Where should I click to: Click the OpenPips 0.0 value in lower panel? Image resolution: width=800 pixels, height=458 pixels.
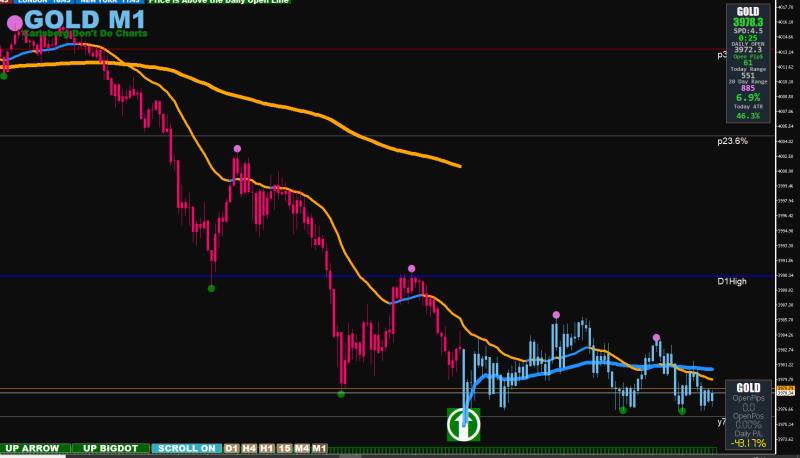pos(748,407)
